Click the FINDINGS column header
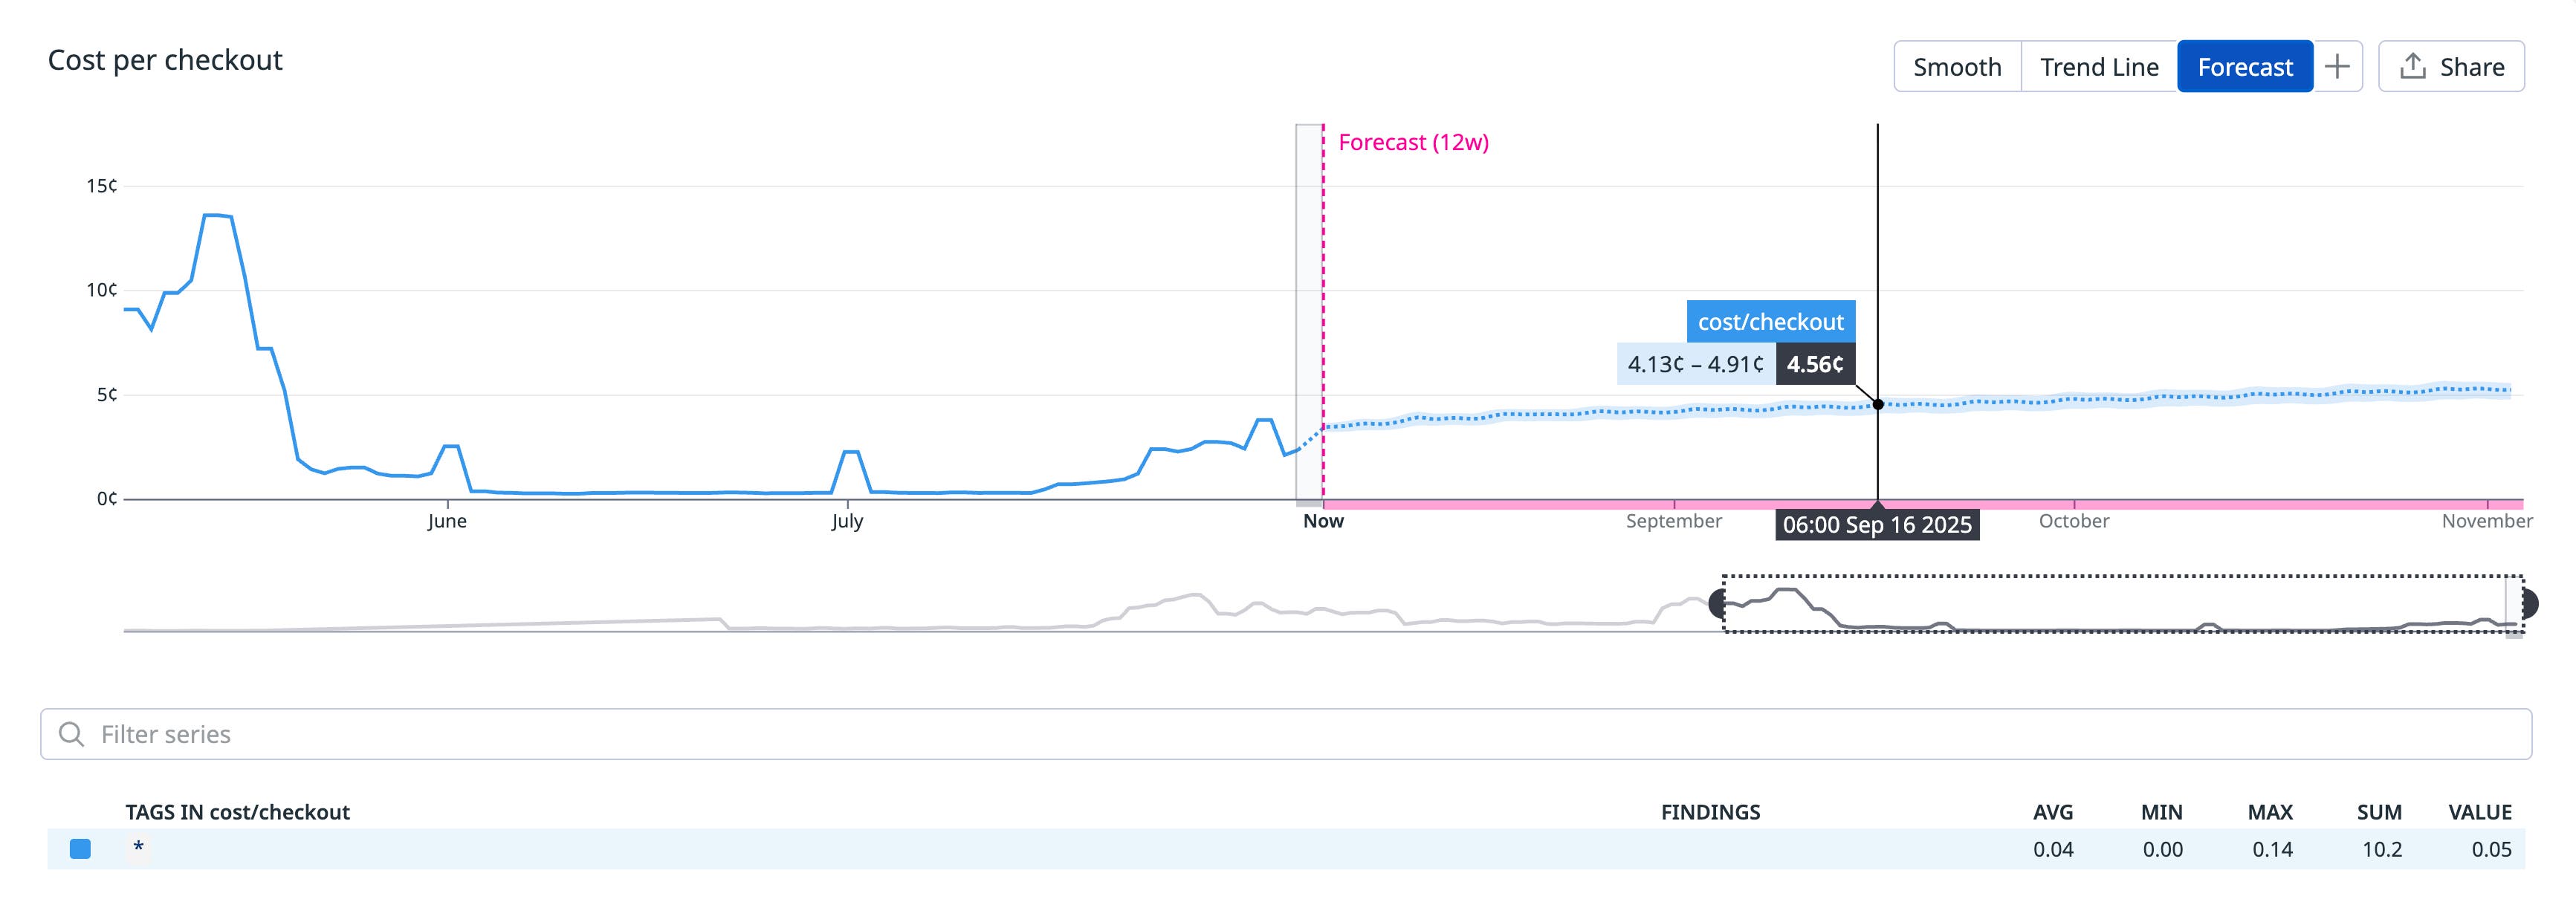Viewport: 2576px width, 902px height. pos(1711,812)
